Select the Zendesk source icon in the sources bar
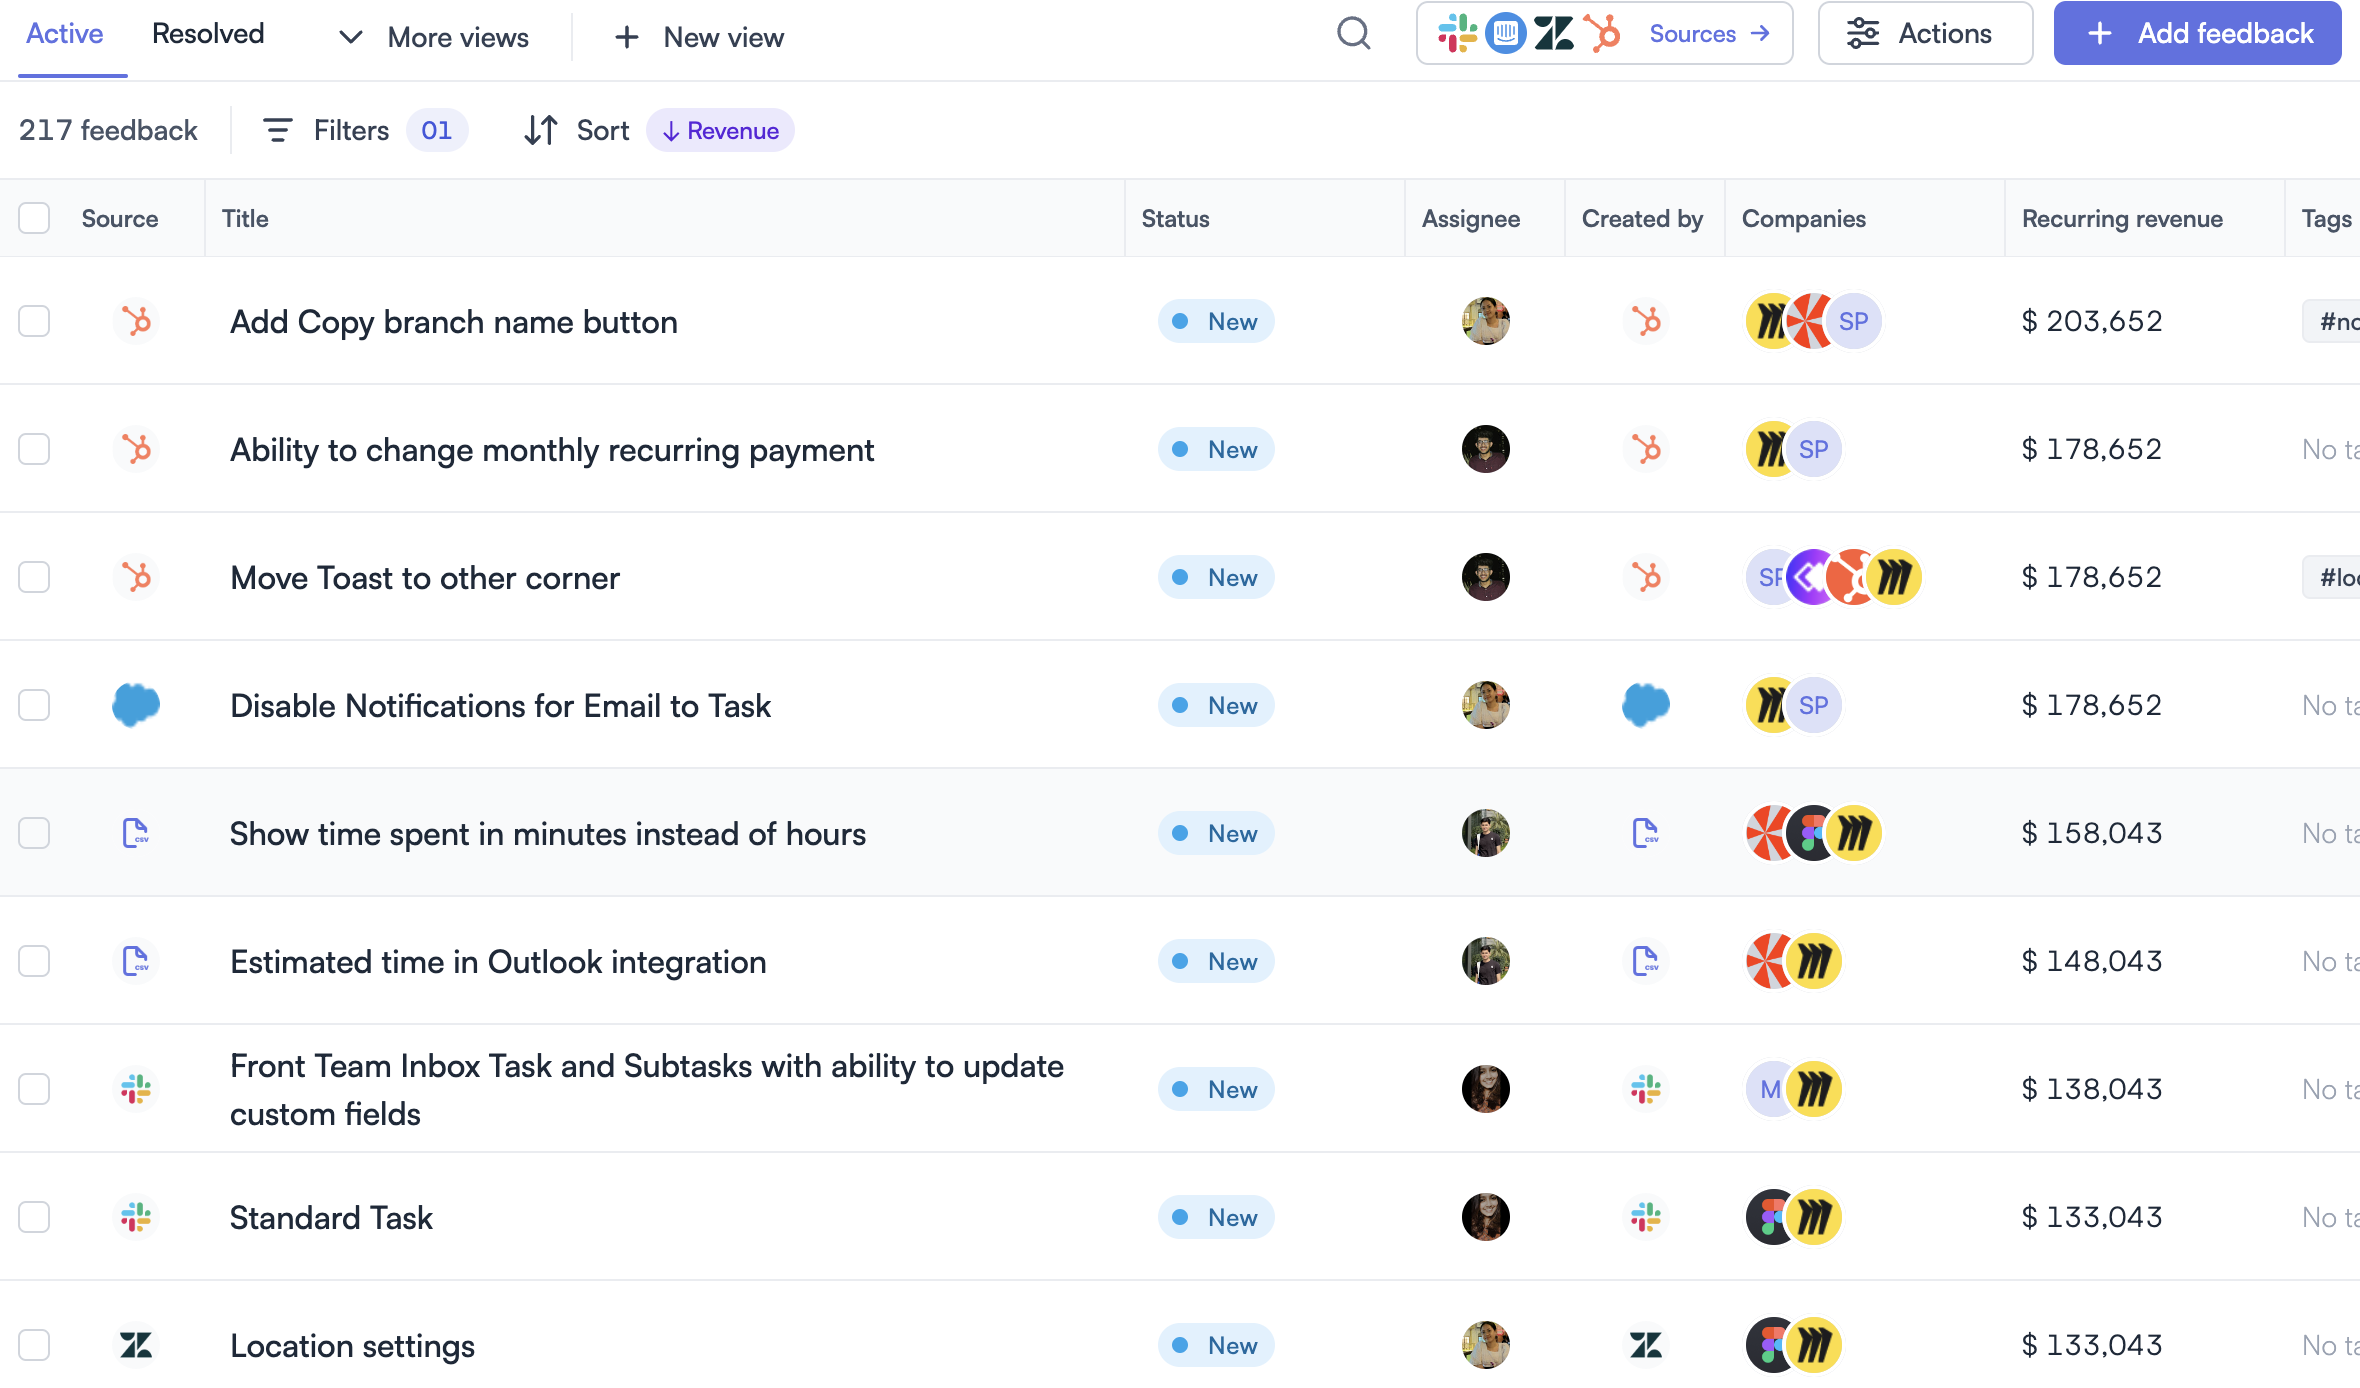This screenshot has width=2360, height=1388. pyautogui.click(x=1553, y=33)
